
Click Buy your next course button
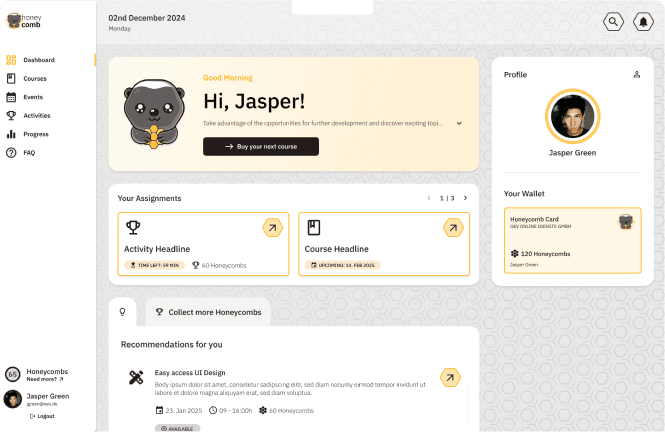point(261,146)
